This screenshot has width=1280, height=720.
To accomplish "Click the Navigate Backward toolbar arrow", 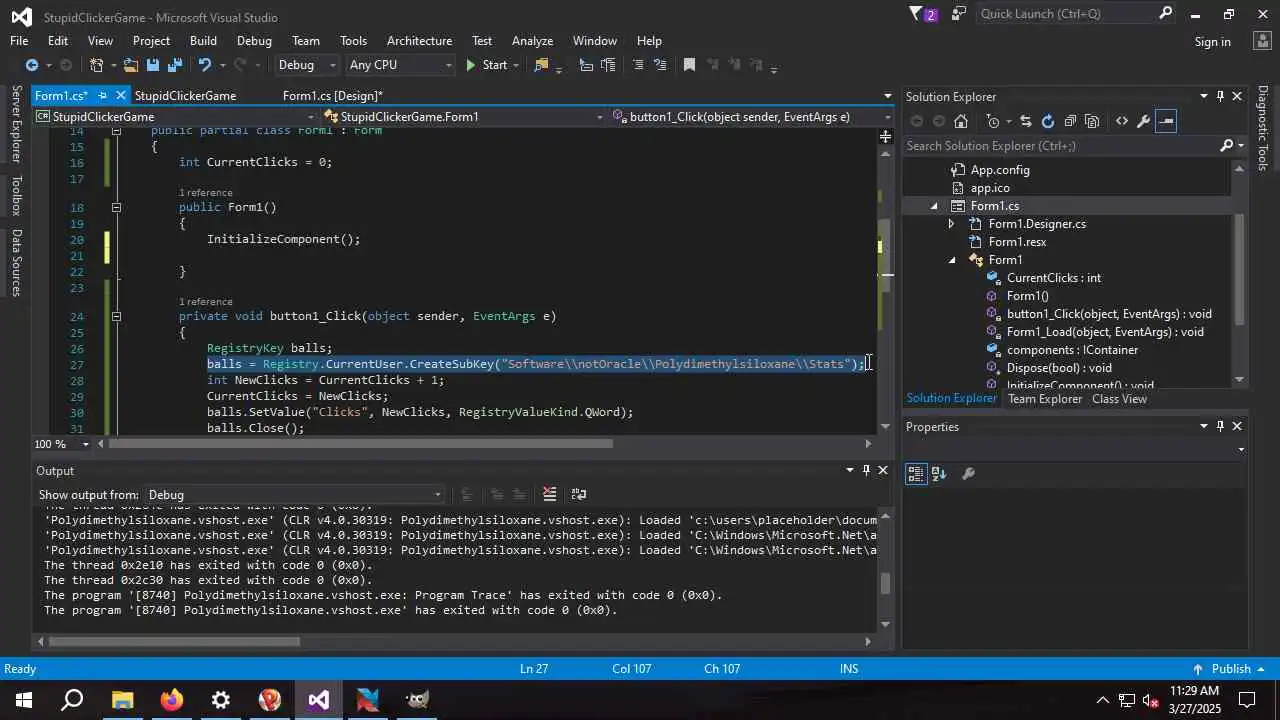I will [x=31, y=65].
